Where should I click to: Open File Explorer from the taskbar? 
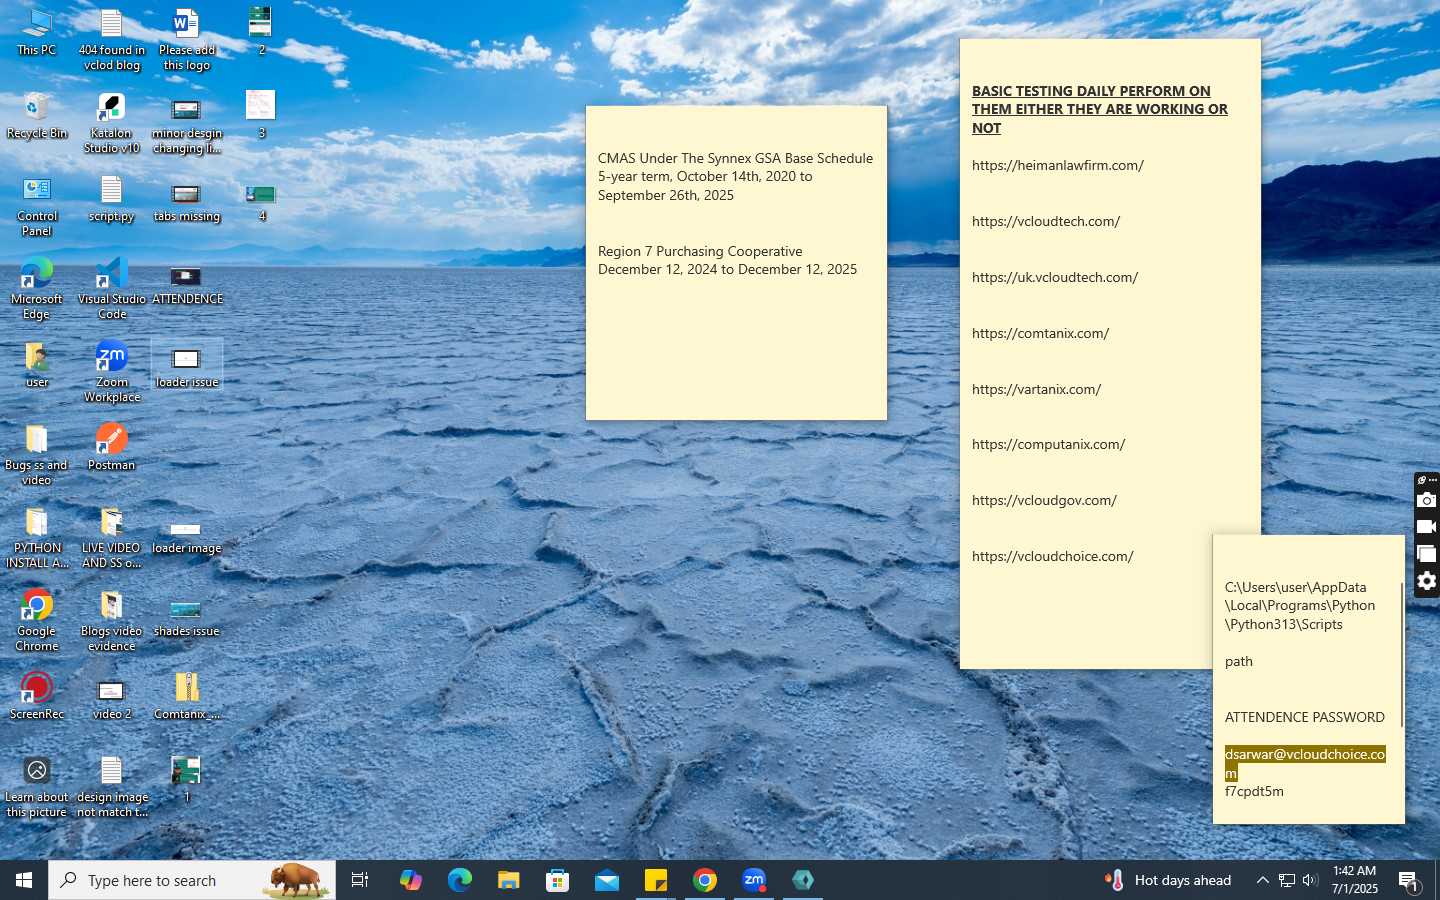pyautogui.click(x=509, y=880)
